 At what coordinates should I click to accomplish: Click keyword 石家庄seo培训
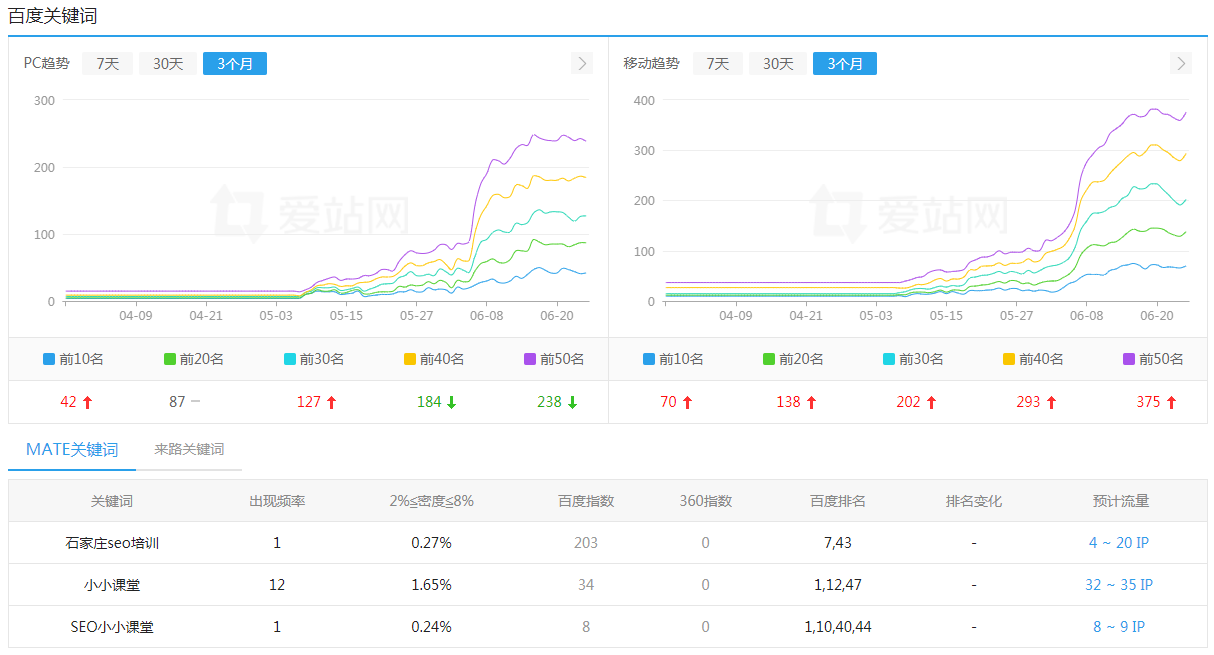coord(112,543)
